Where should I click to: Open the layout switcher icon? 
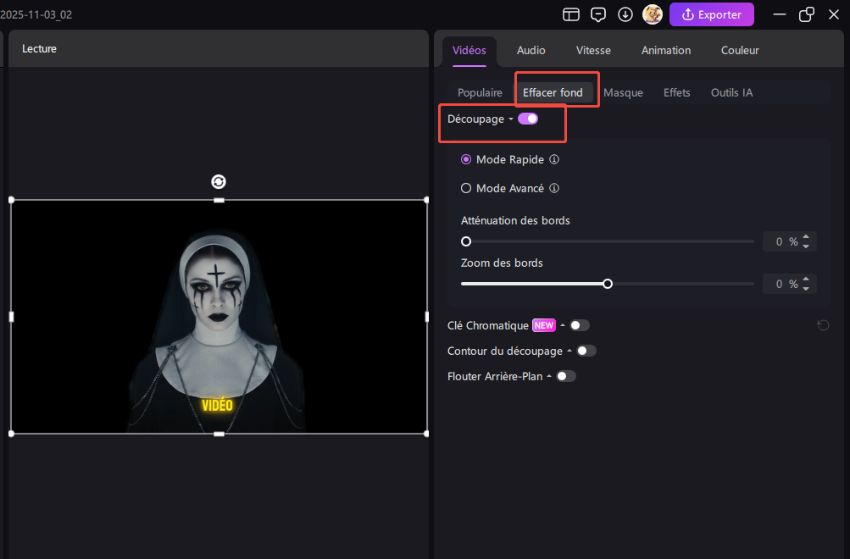571,15
